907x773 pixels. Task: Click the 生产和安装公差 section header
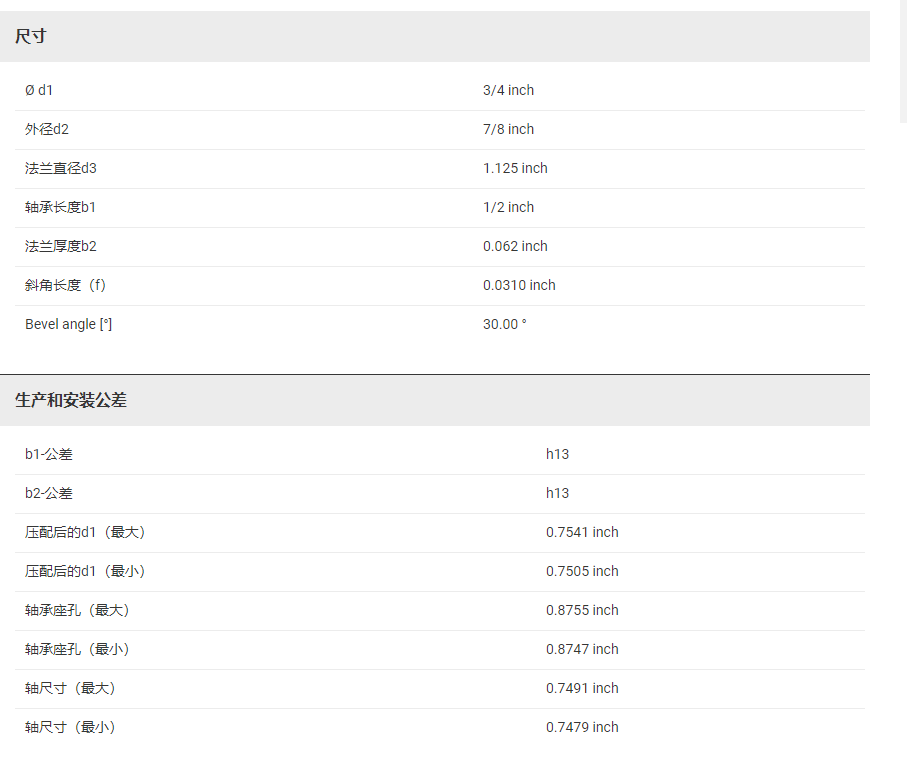[70, 401]
